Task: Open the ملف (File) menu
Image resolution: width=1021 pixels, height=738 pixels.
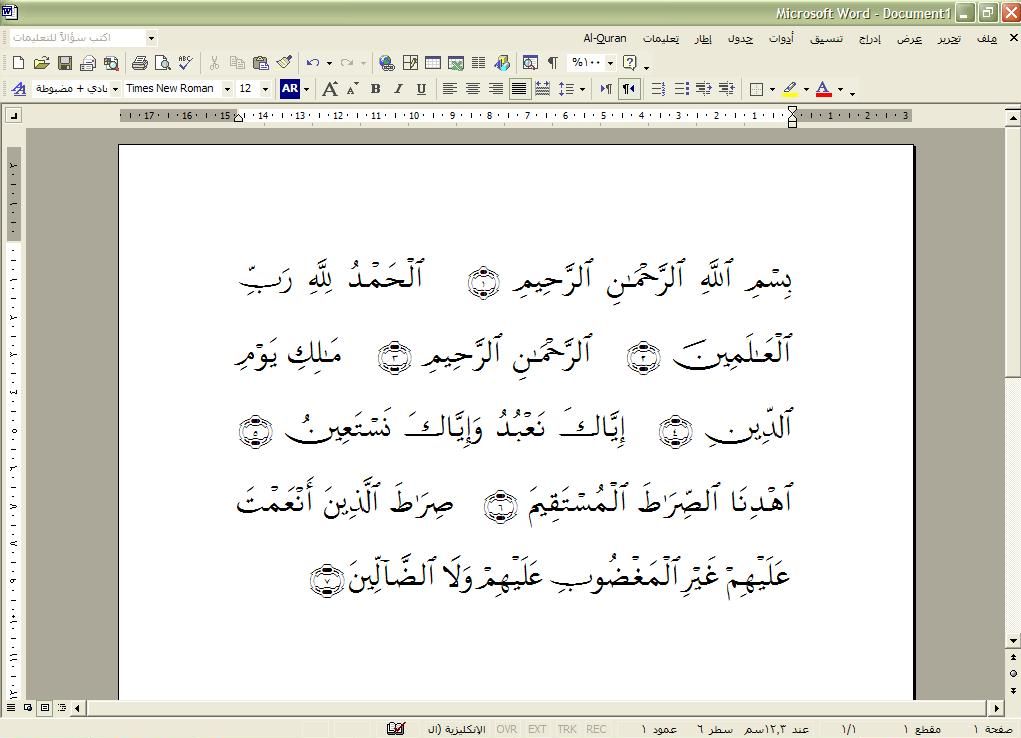Action: tap(986, 38)
